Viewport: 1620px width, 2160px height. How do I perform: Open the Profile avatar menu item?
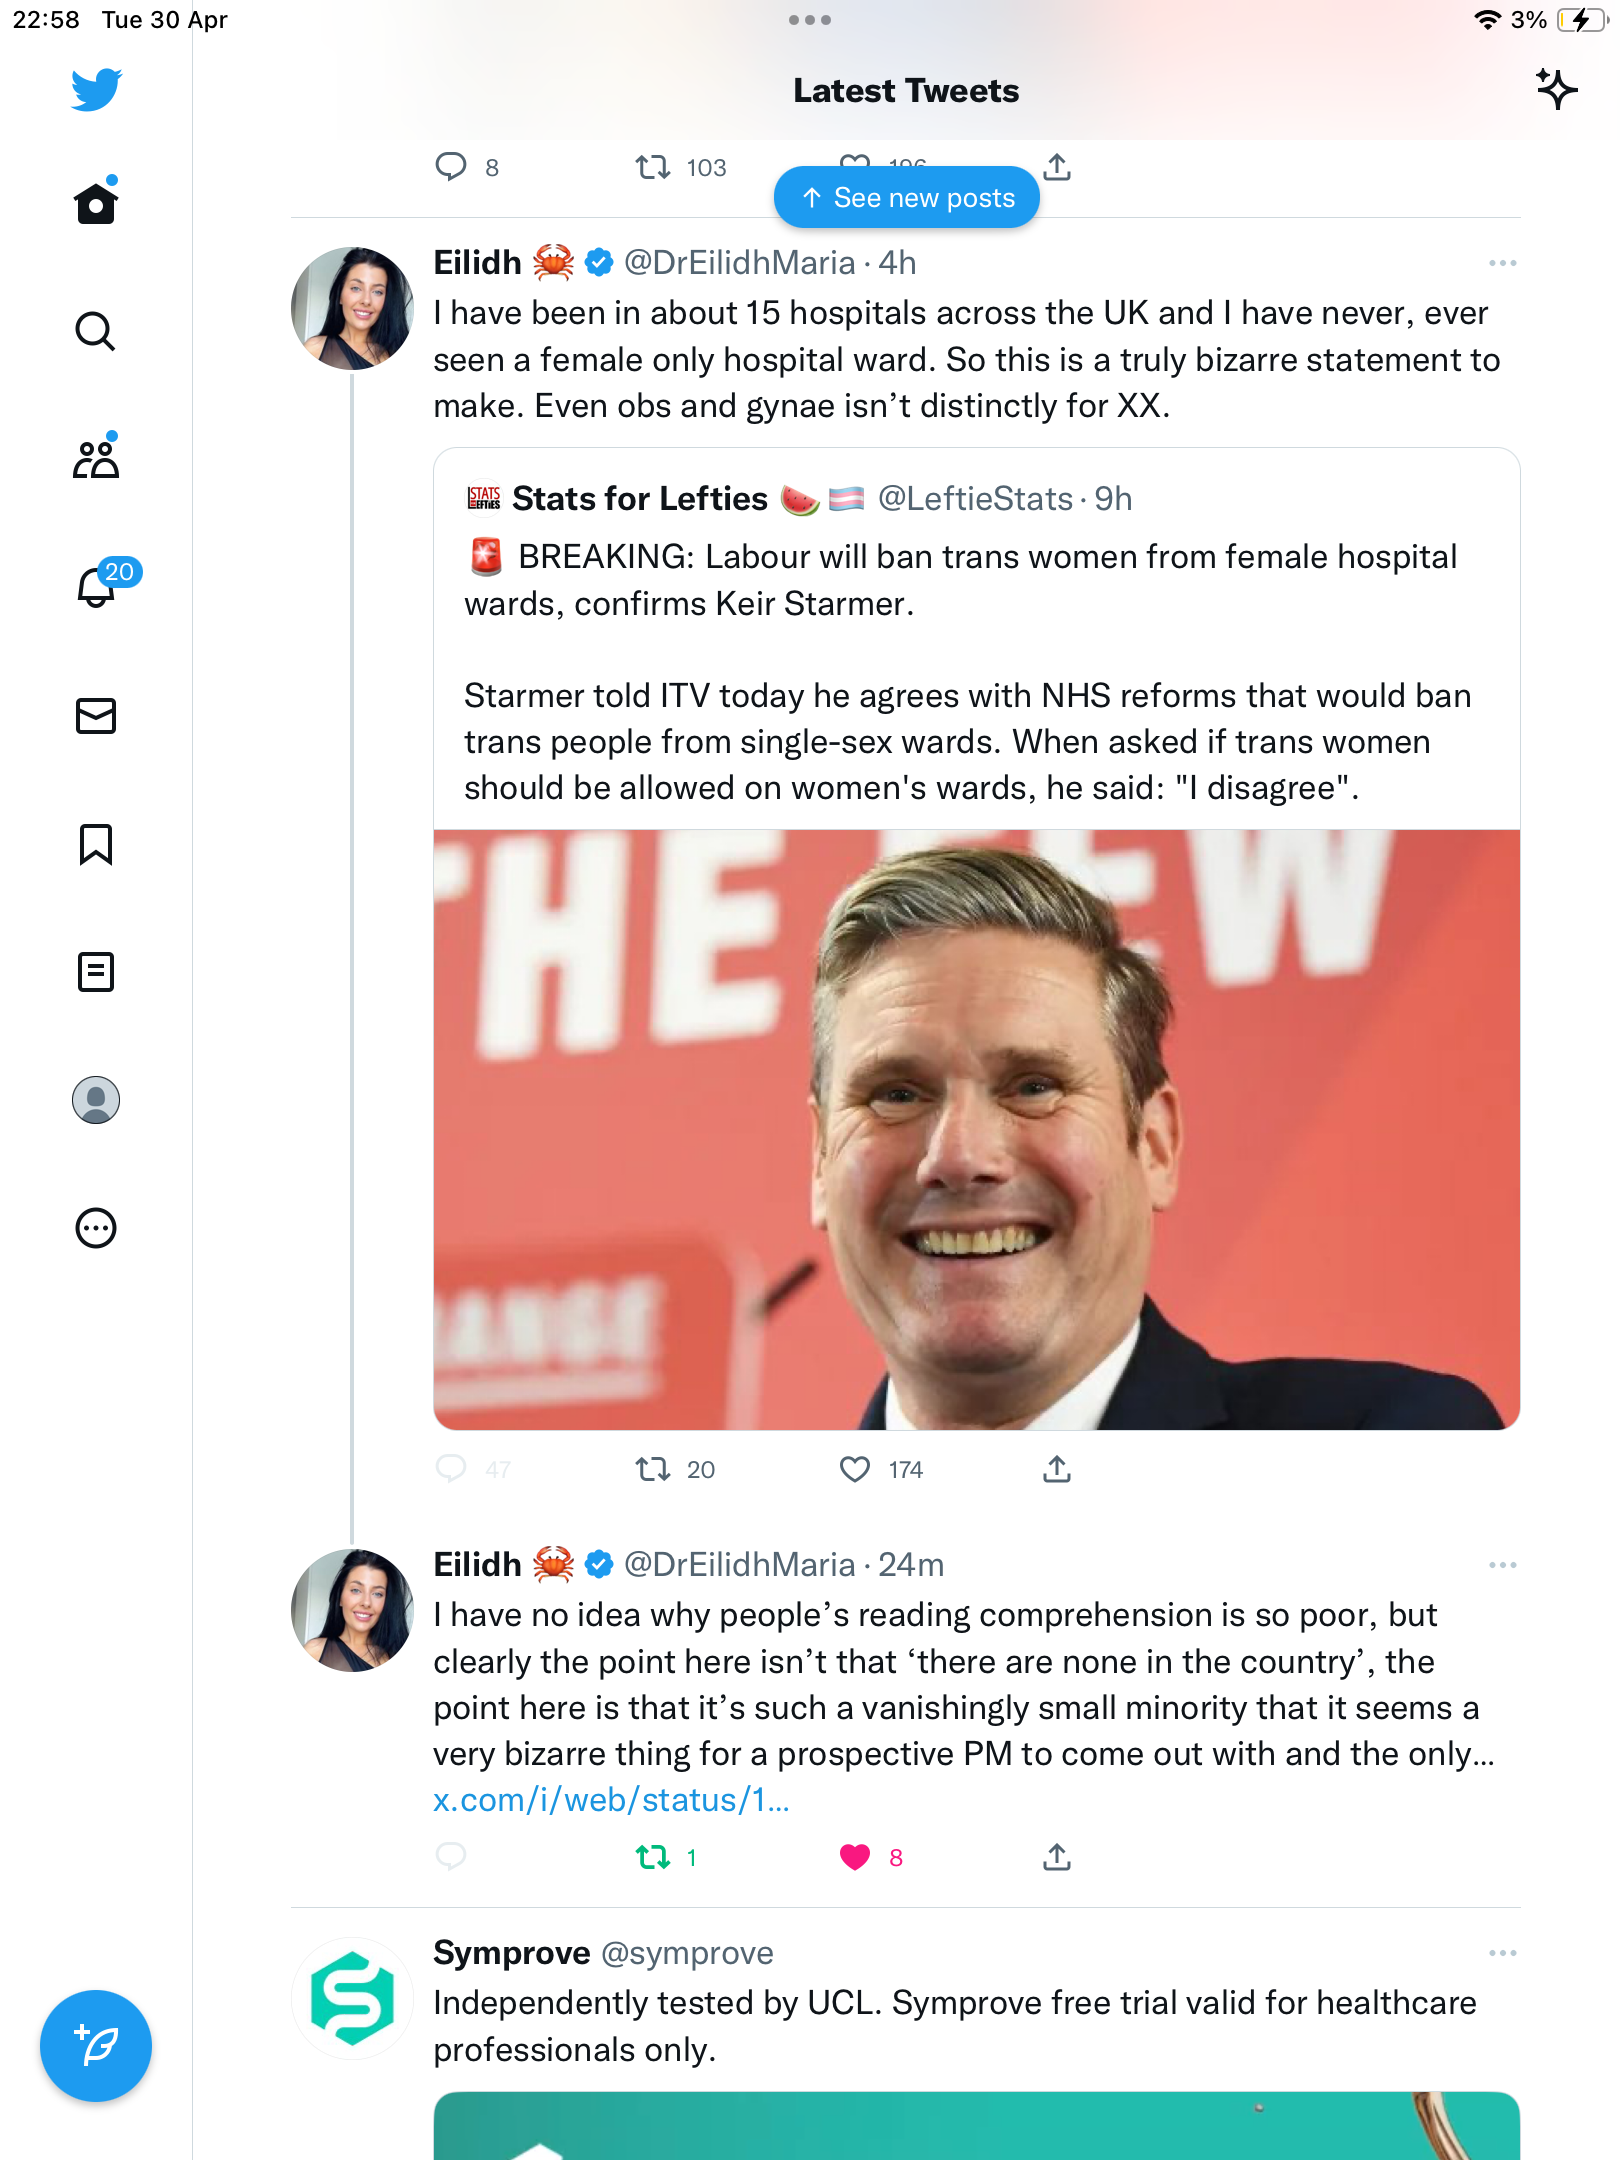pos(96,1100)
